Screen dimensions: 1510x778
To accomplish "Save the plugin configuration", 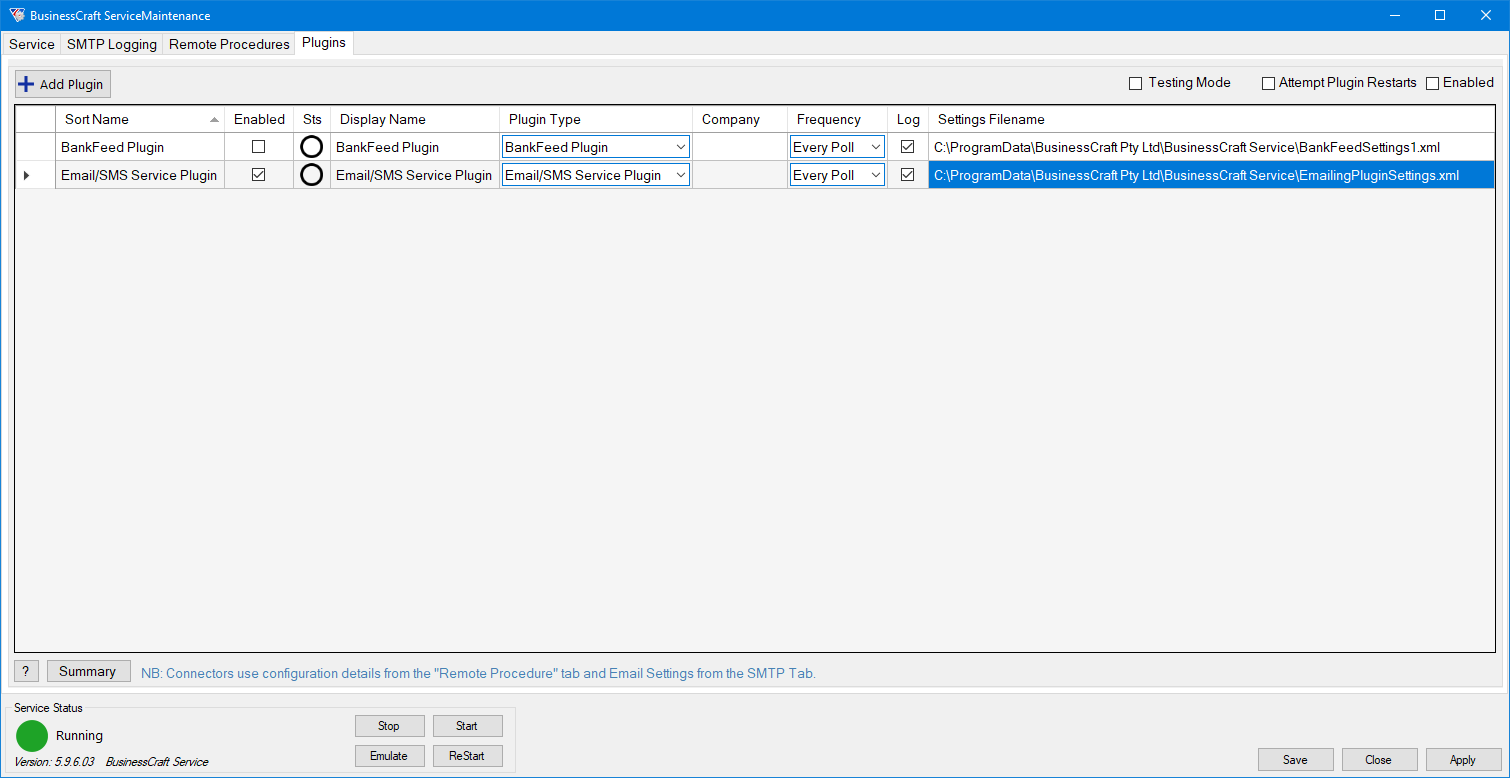I will [1295, 760].
